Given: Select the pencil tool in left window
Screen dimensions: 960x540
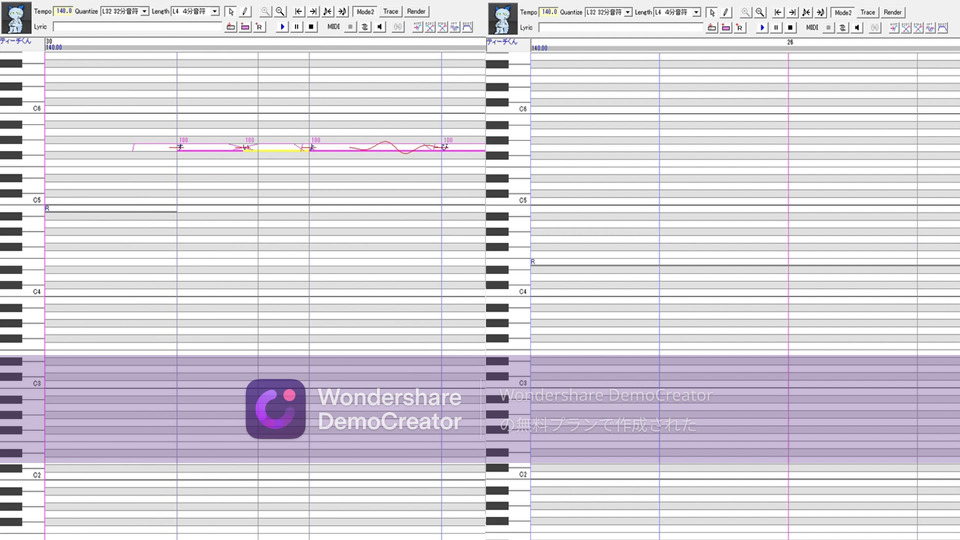Looking at the screenshot, I should pos(244,12).
